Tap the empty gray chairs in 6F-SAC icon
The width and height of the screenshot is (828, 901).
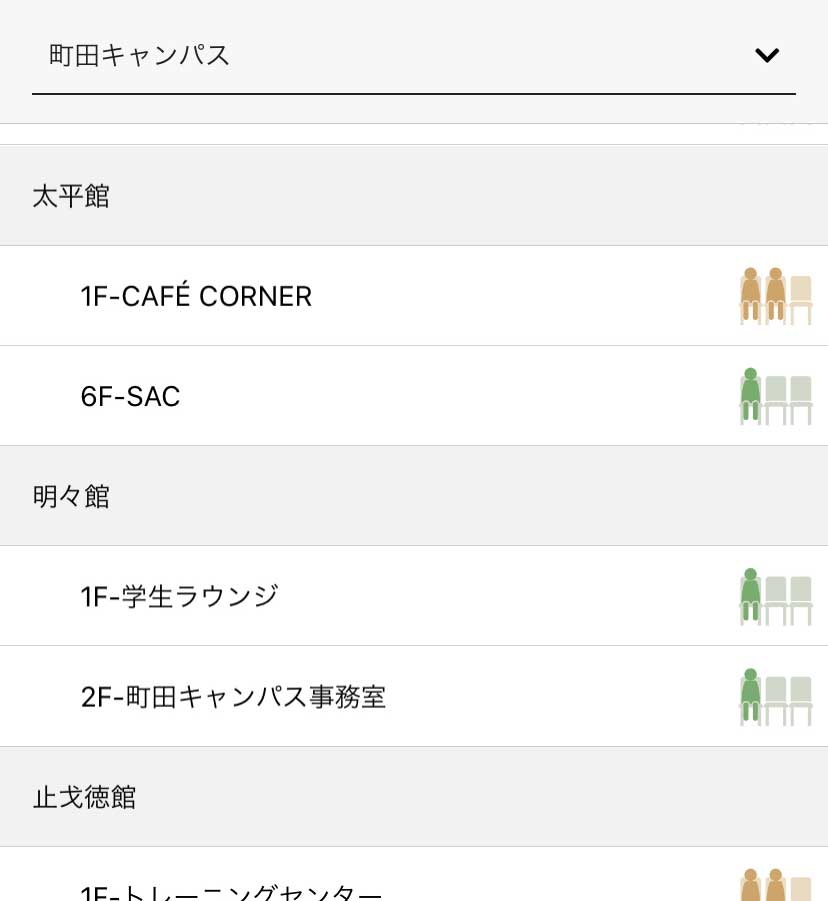788,400
